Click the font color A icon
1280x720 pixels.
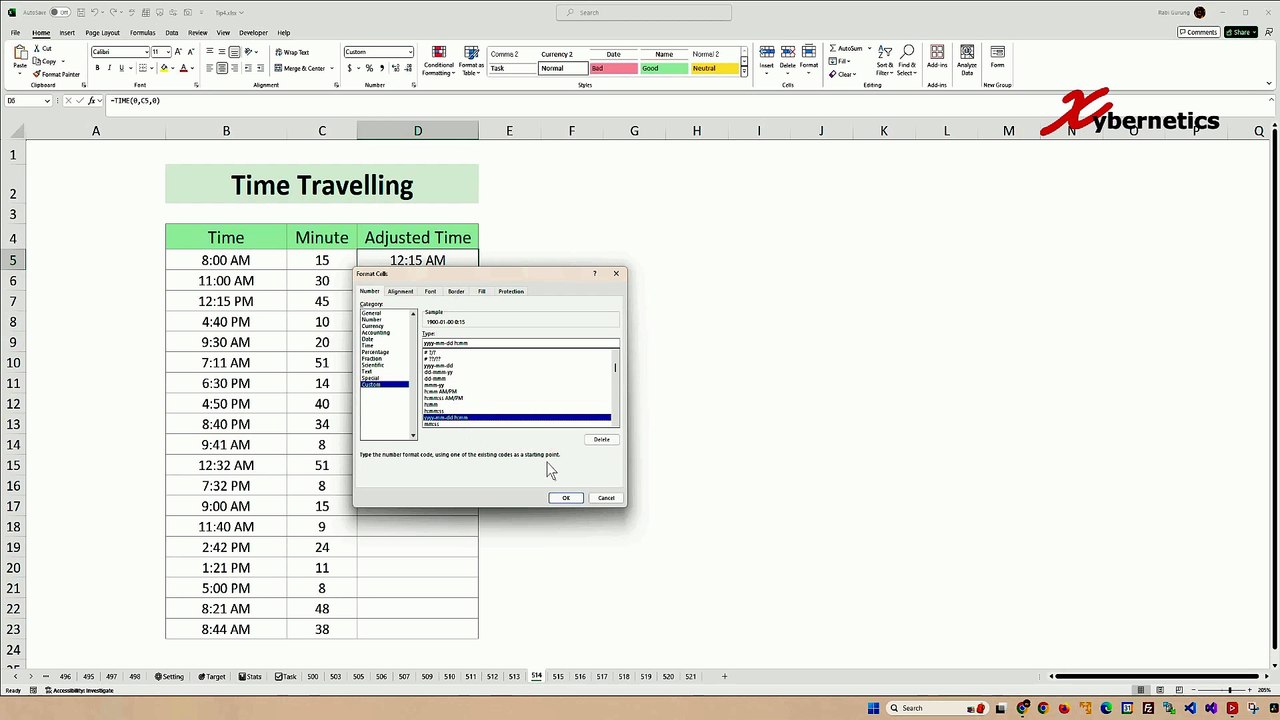(183, 68)
